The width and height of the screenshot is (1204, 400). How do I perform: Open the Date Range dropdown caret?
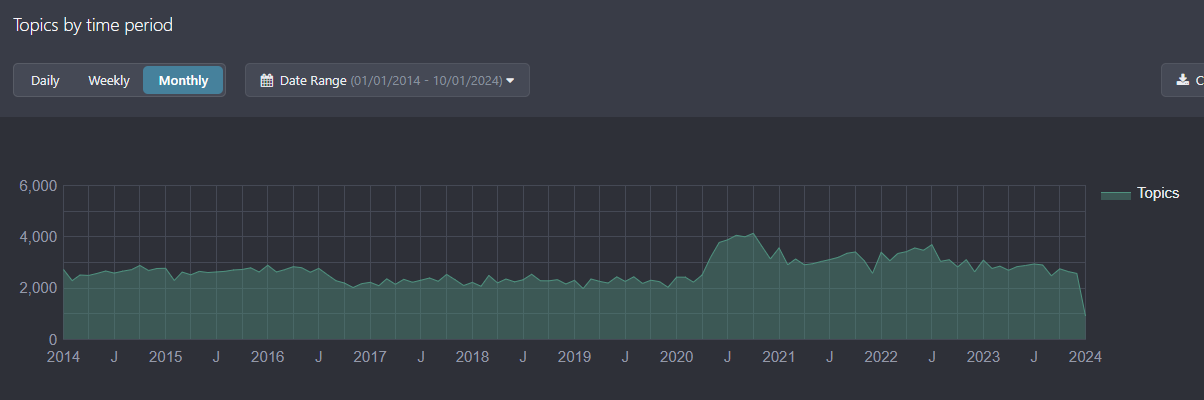point(510,81)
